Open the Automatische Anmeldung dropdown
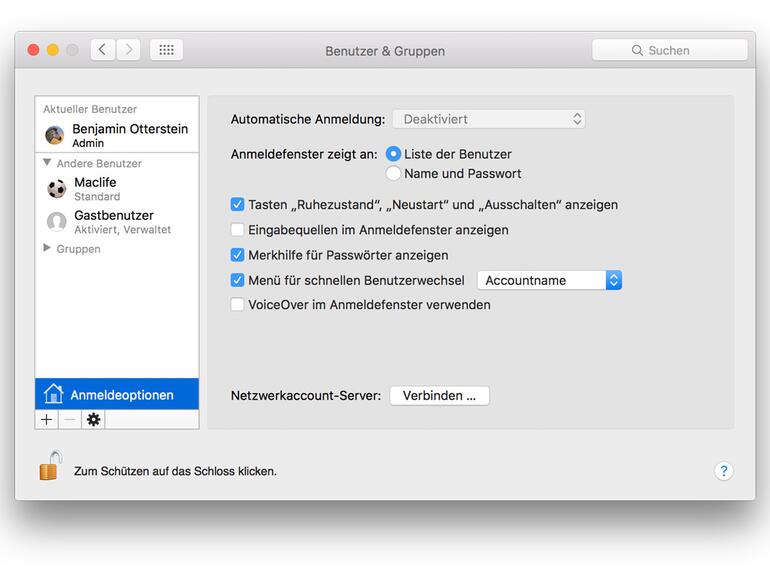The image size is (770, 578). [x=488, y=119]
